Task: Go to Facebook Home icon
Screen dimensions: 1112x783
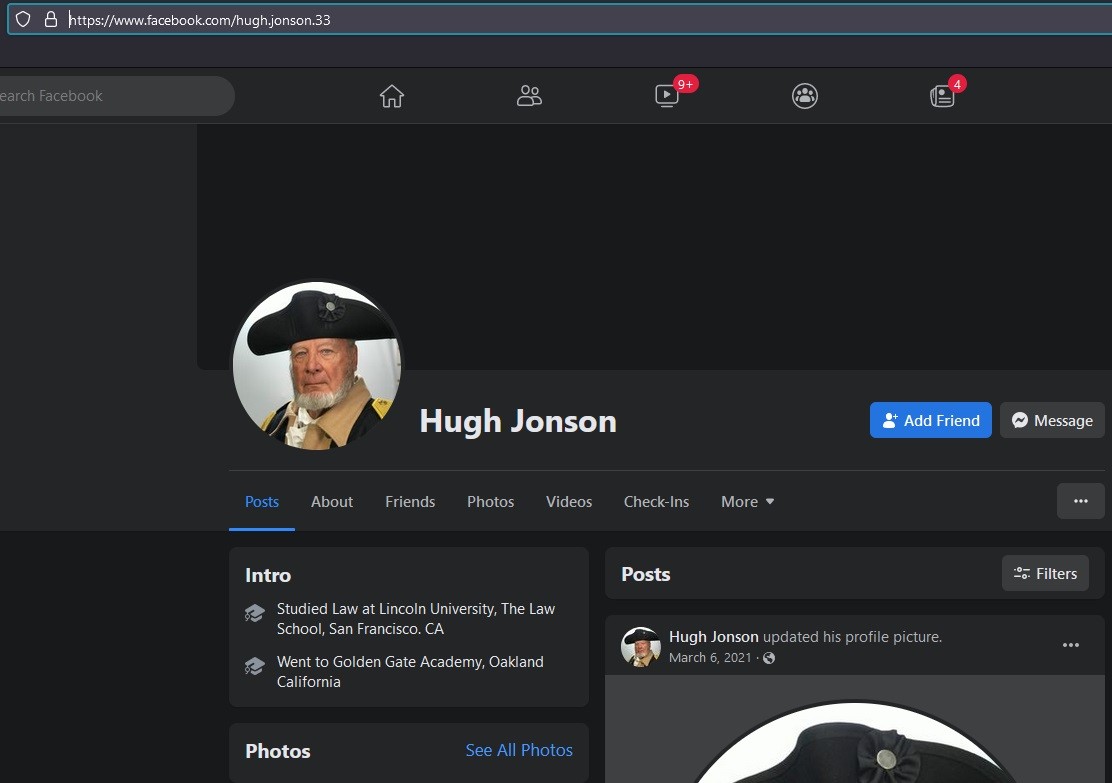Action: pyautogui.click(x=392, y=96)
